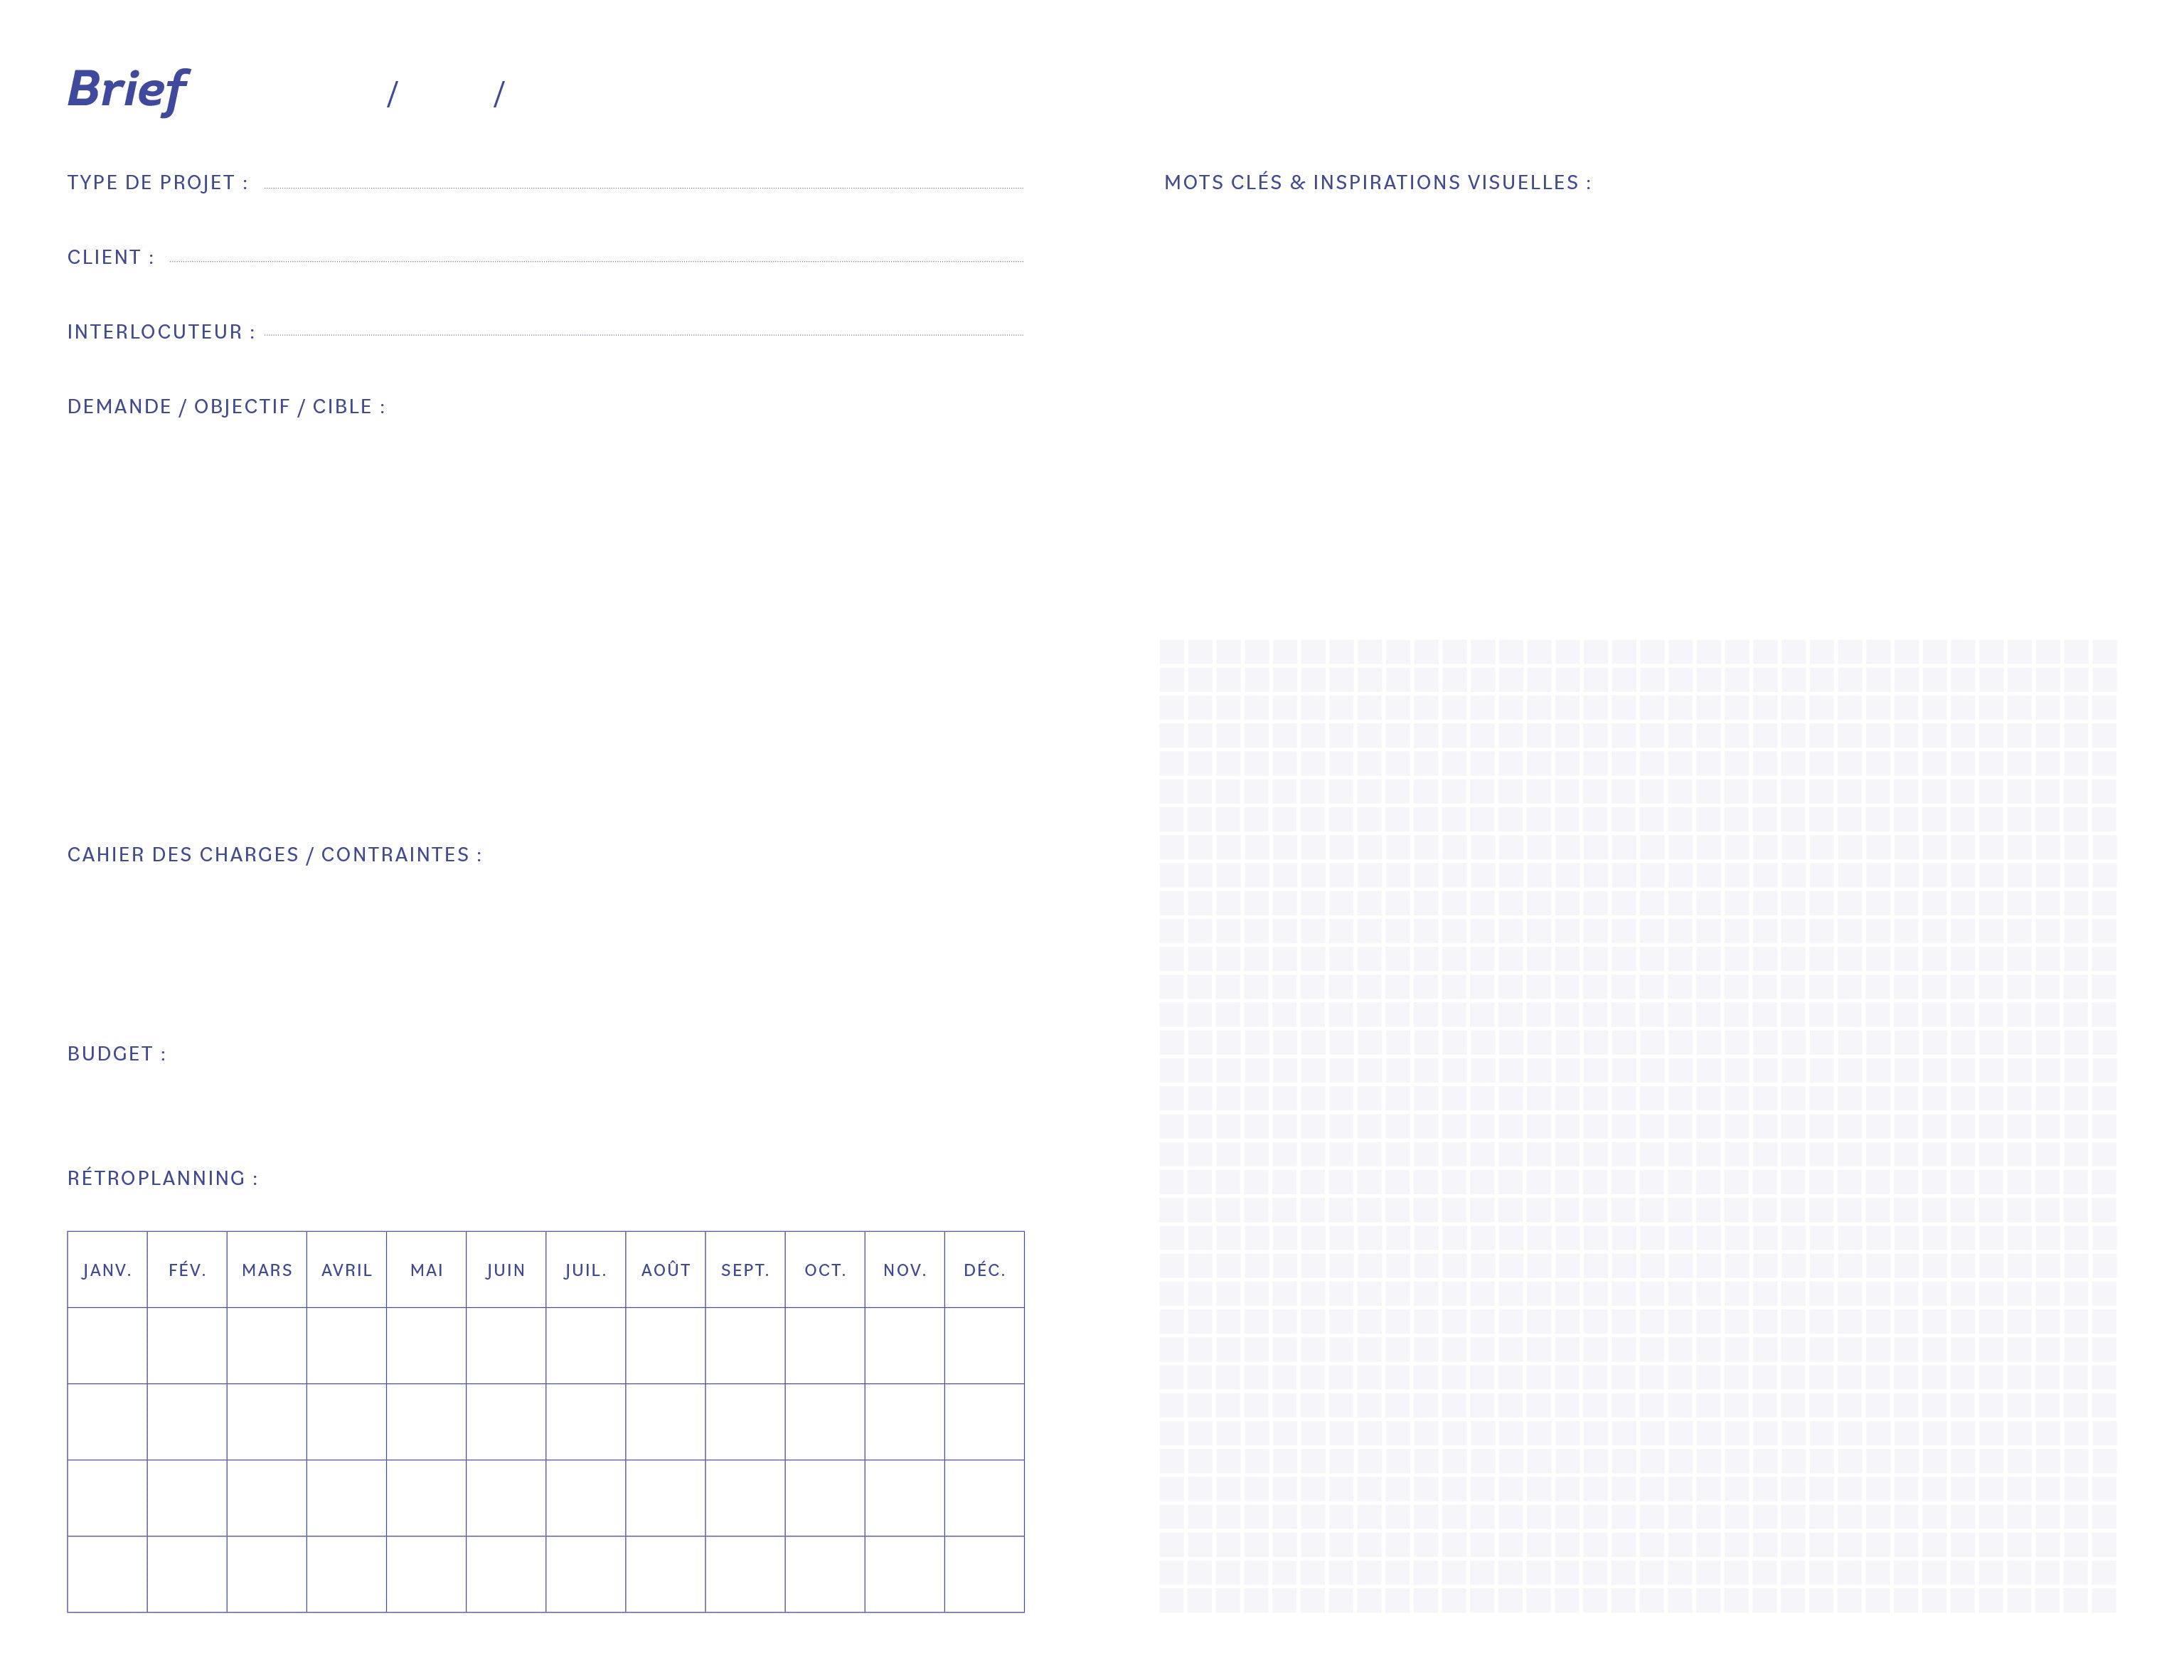Select the JUIN column header
Screen dimensions: 2184x1680
506,1270
